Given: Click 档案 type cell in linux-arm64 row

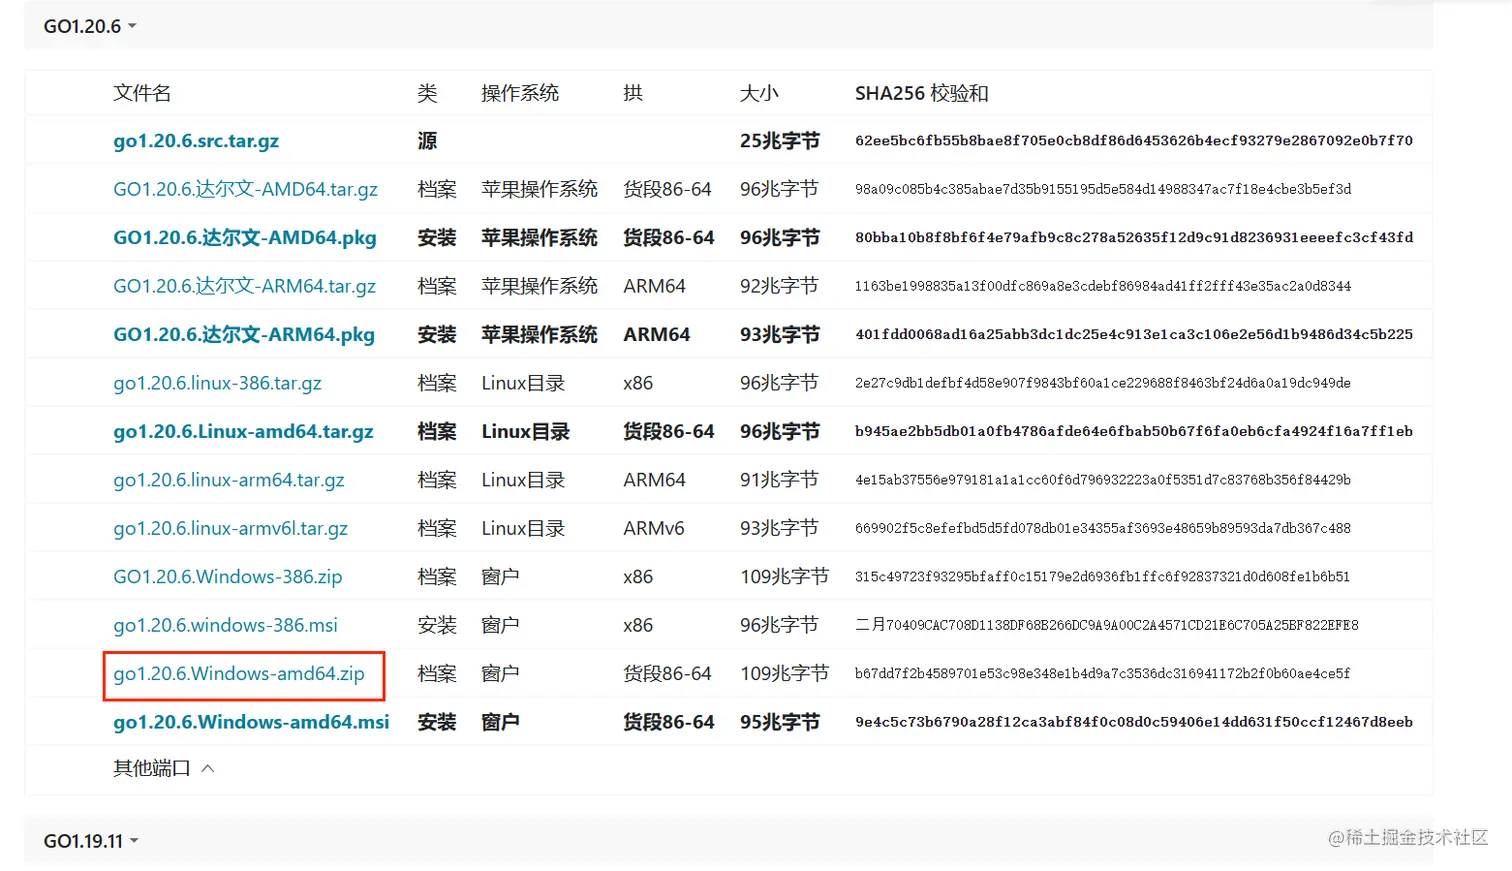Looking at the screenshot, I should (x=437, y=480).
